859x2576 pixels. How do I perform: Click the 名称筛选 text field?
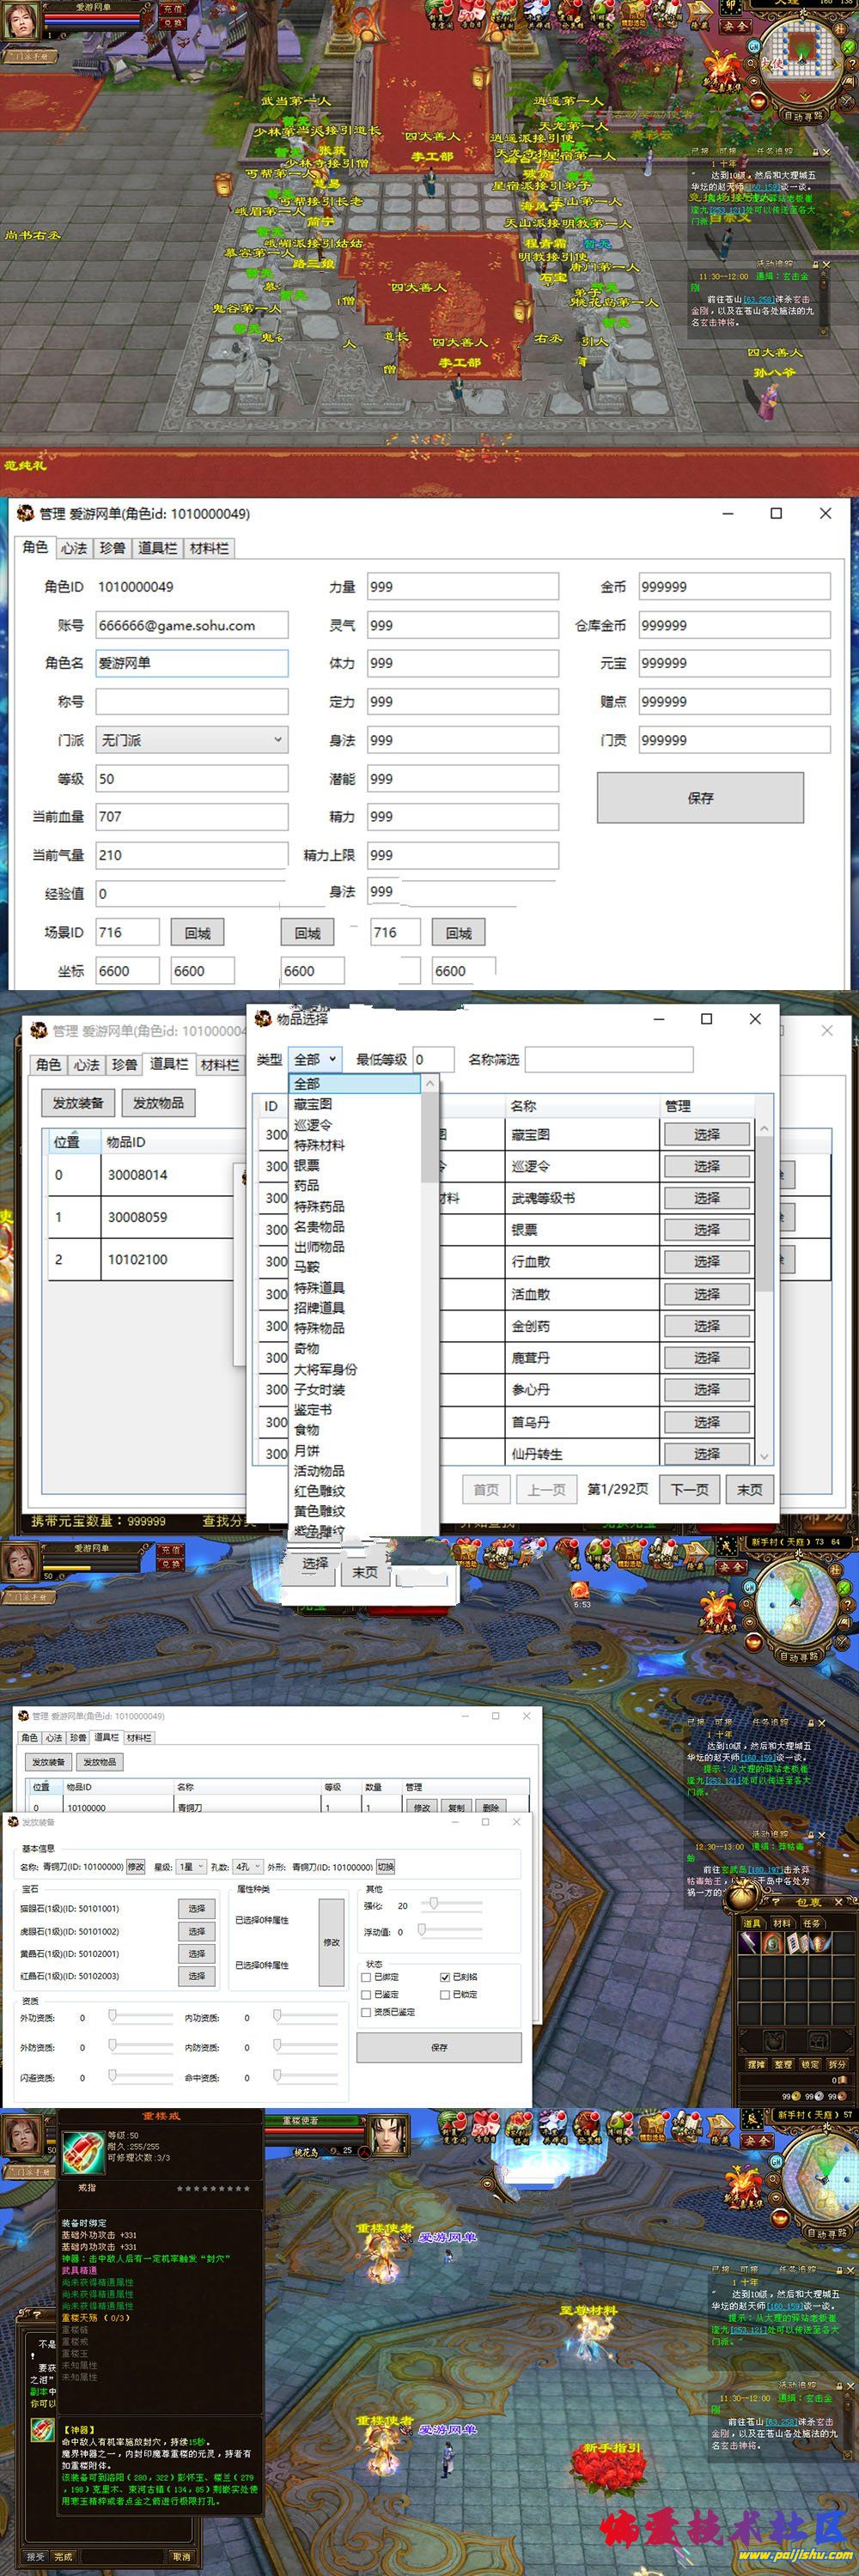pyautogui.click(x=609, y=1059)
